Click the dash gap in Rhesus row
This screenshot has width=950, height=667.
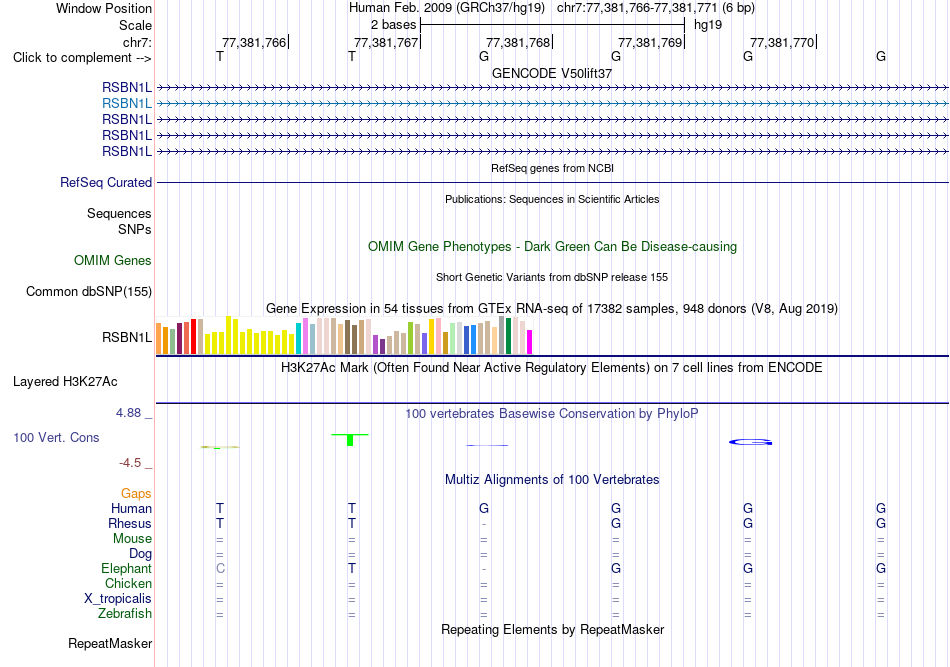point(483,524)
